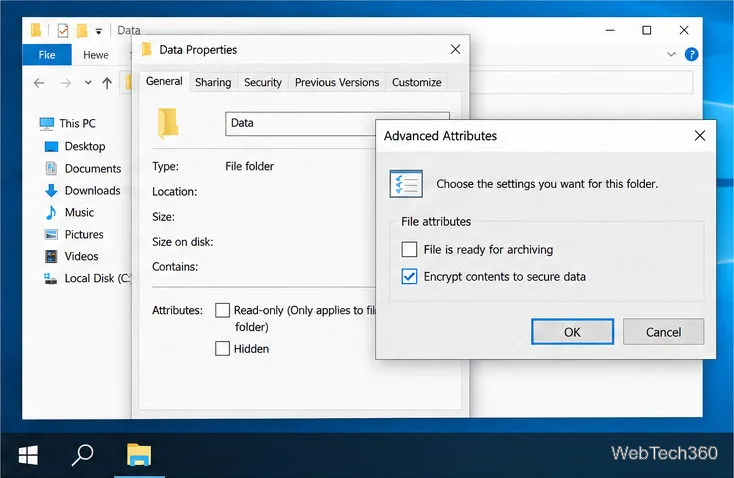Tick the Hidden attribute checkbox
734x478 pixels.
[222, 348]
